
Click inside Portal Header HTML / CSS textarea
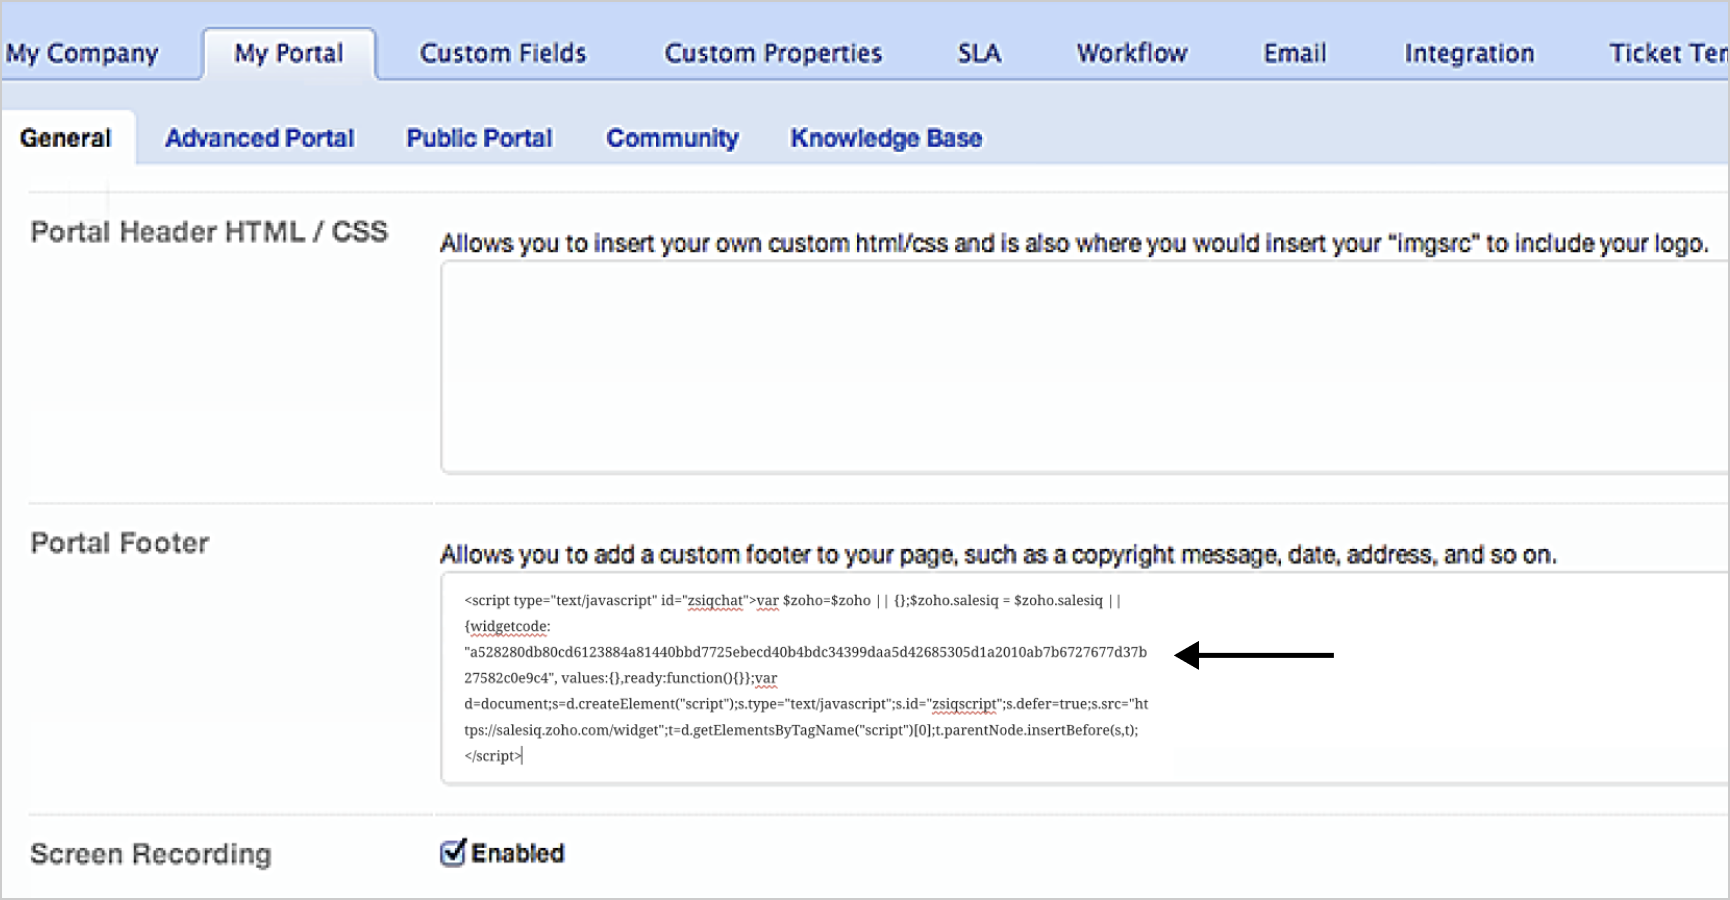[1085, 367]
